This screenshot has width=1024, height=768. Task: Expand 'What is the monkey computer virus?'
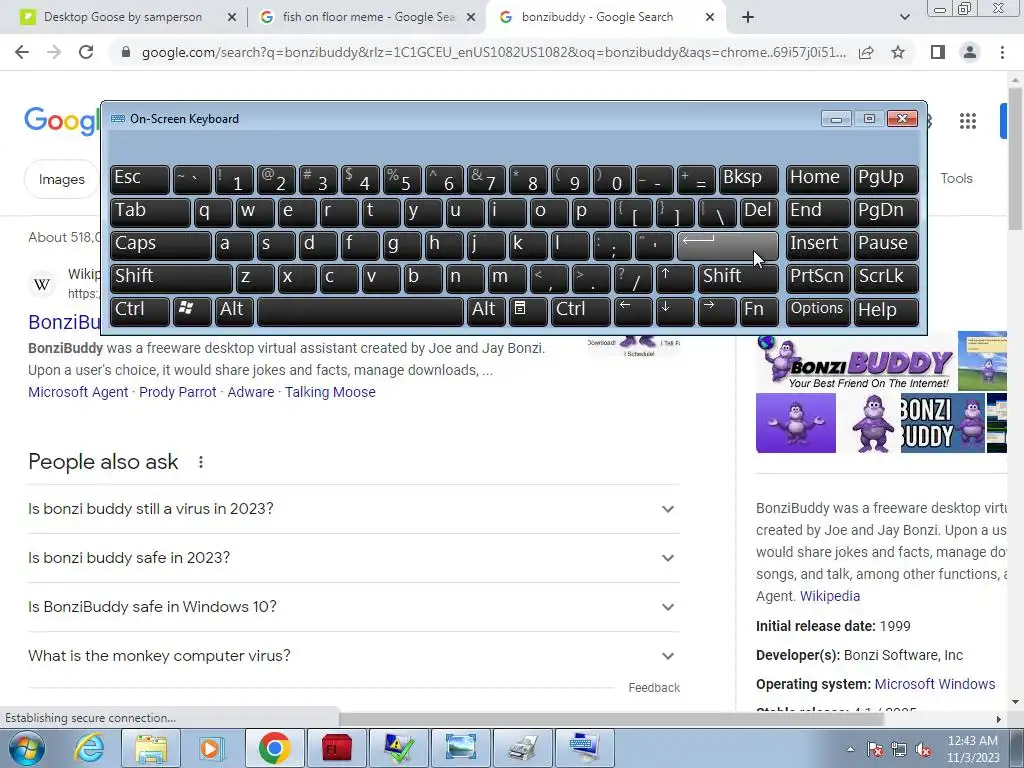(353, 656)
